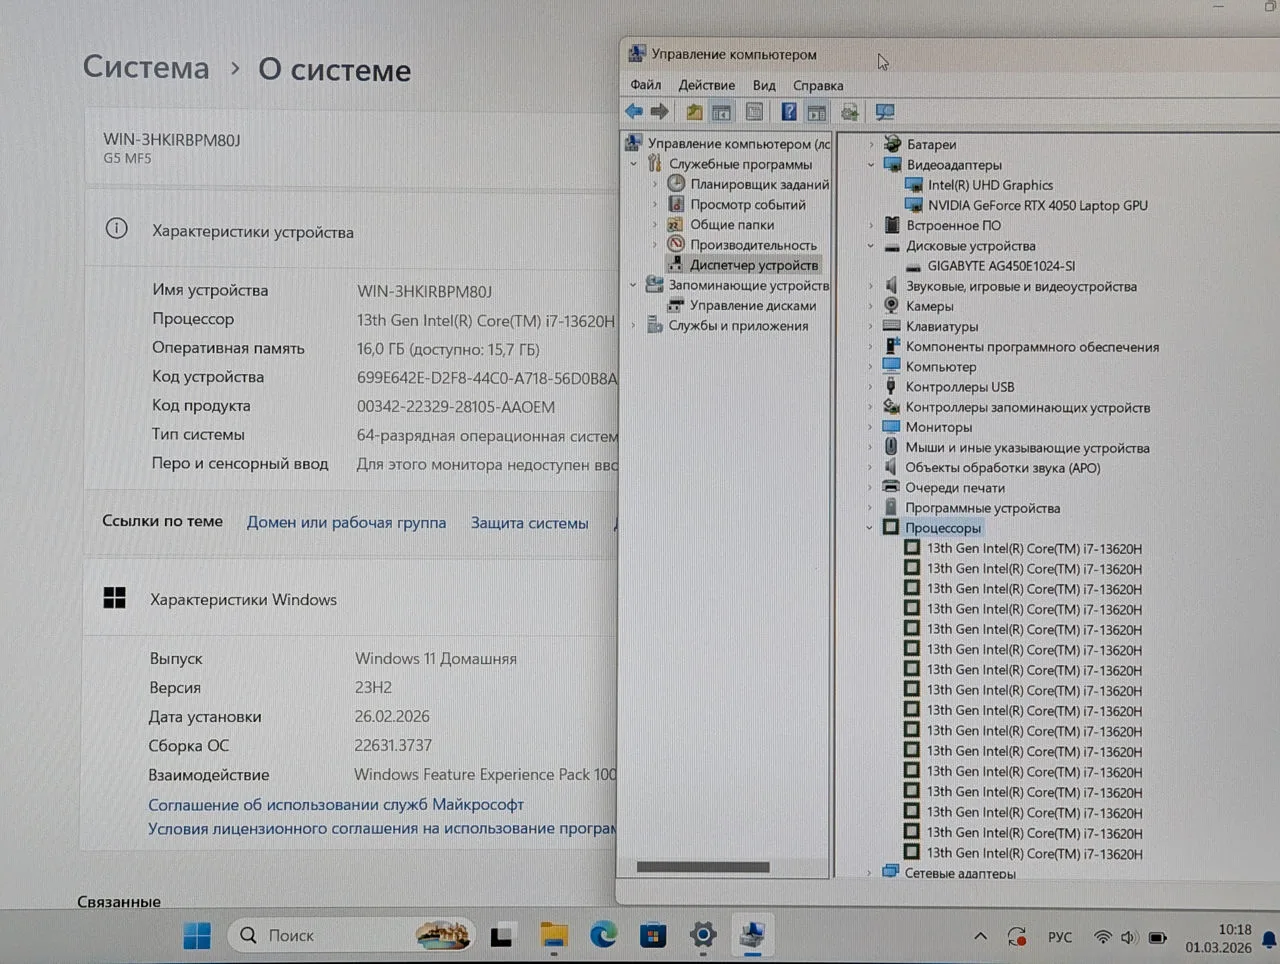Click Scan for hardware changes monitor icon
The height and width of the screenshot is (964, 1280).
[x=884, y=112]
